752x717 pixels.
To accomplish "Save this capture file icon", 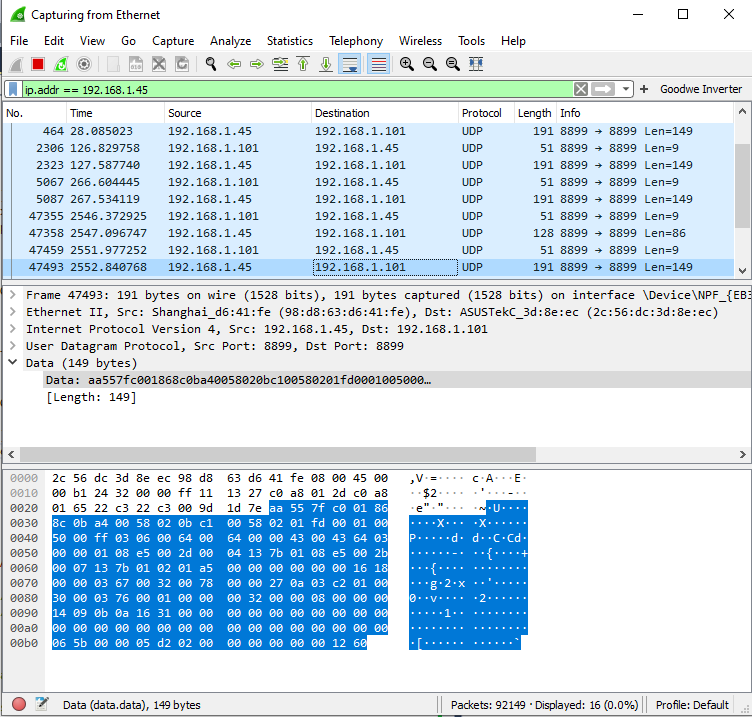I will (136, 64).
